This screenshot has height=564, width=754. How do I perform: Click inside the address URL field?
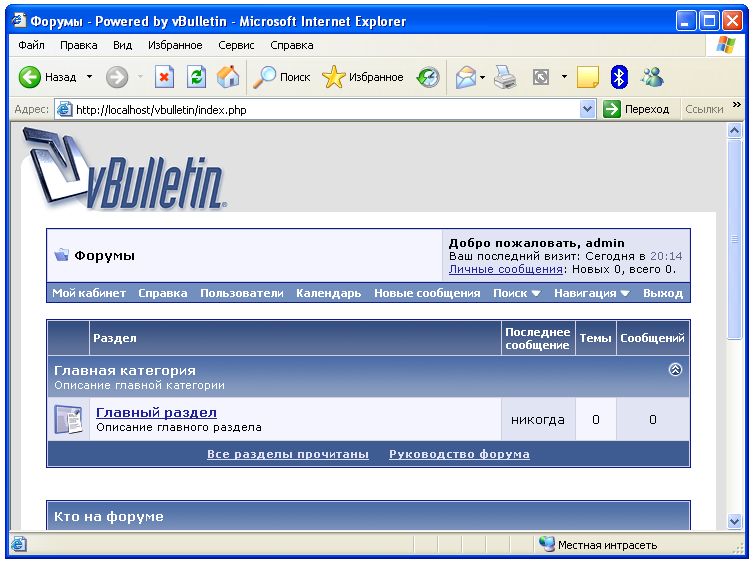(320, 110)
